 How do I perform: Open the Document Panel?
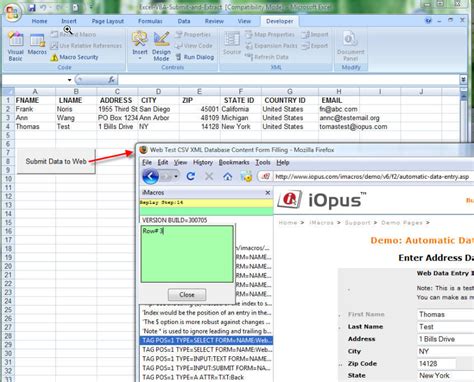[351, 46]
